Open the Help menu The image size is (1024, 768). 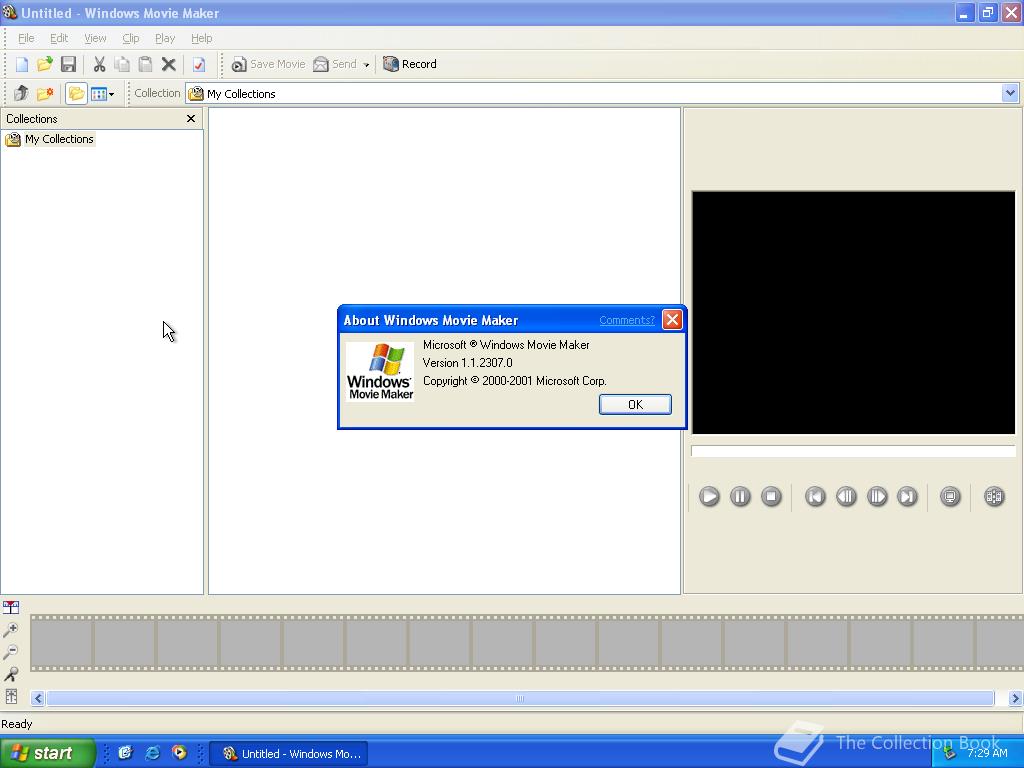201,38
